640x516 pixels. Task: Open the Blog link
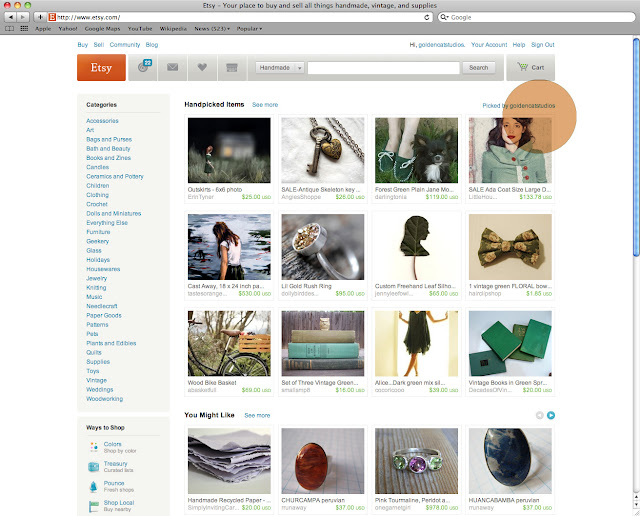pos(152,44)
